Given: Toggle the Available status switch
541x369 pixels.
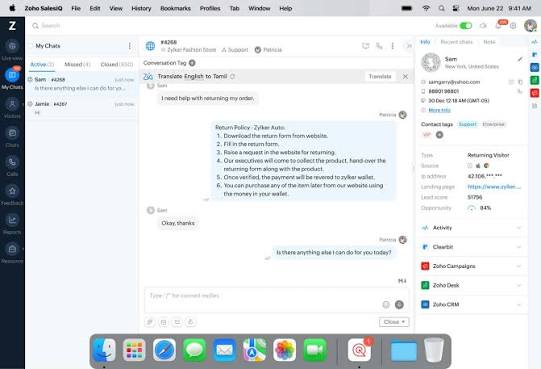Looking at the screenshot, I should pyautogui.click(x=466, y=26).
